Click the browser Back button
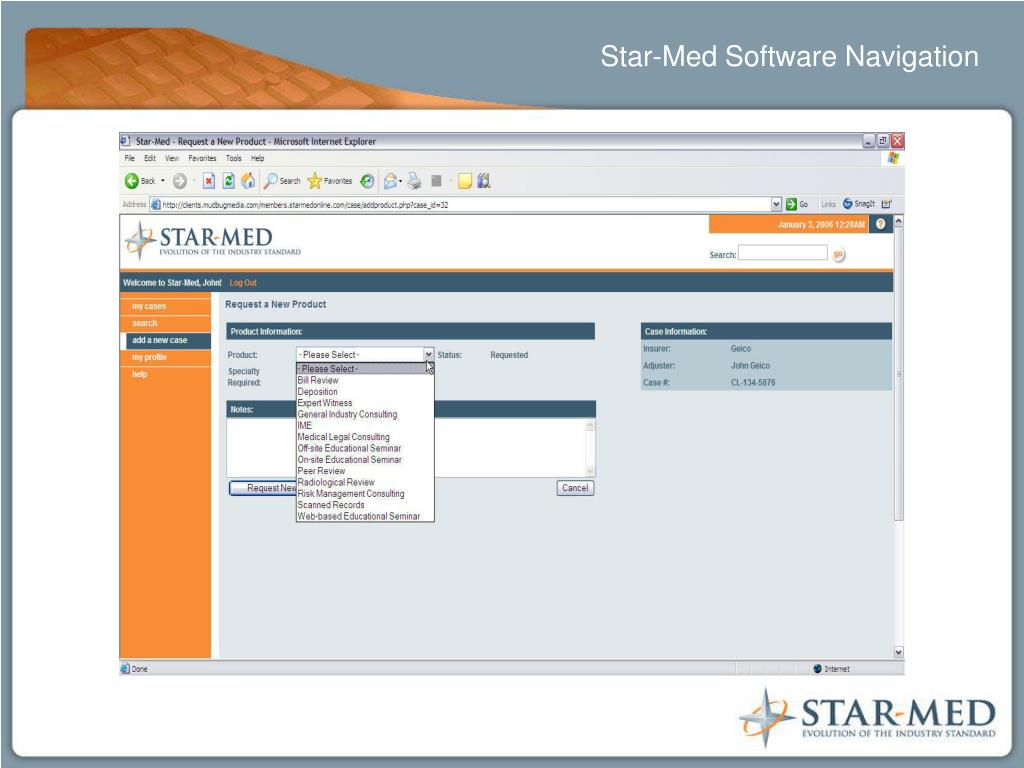The width and height of the screenshot is (1024, 768). (140, 181)
